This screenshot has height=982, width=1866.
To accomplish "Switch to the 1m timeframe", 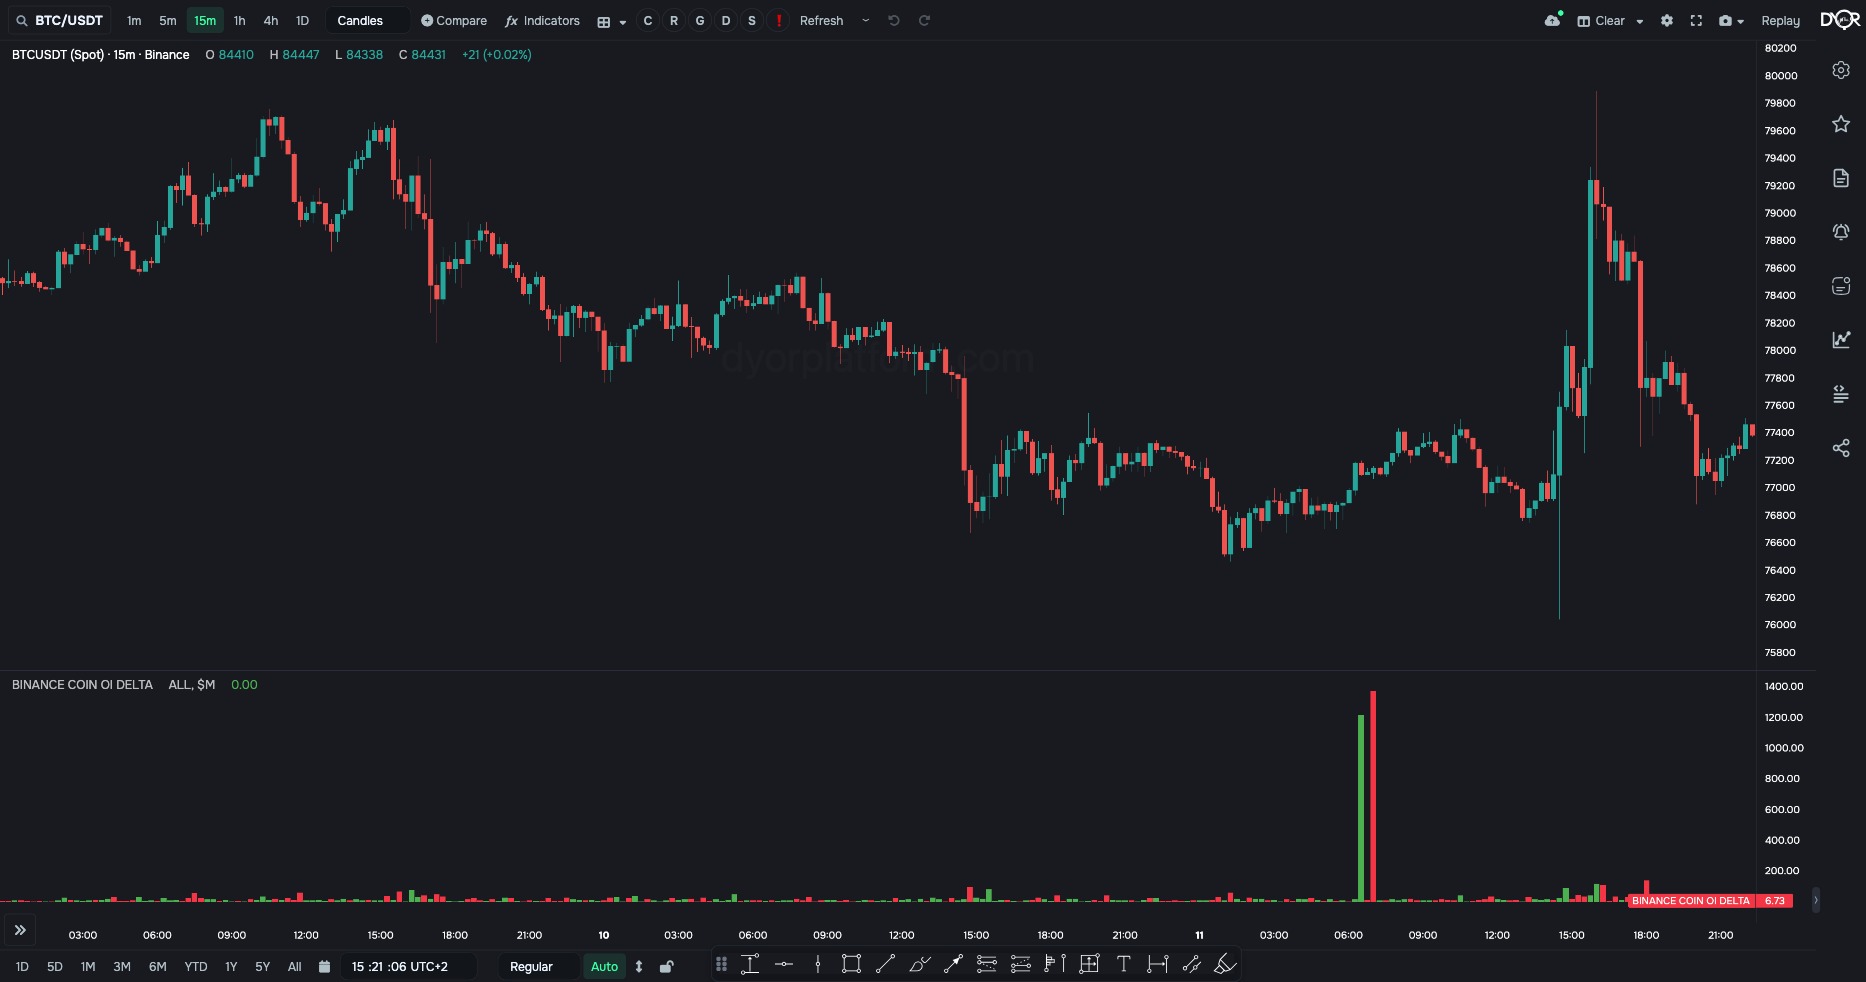I will coord(134,20).
